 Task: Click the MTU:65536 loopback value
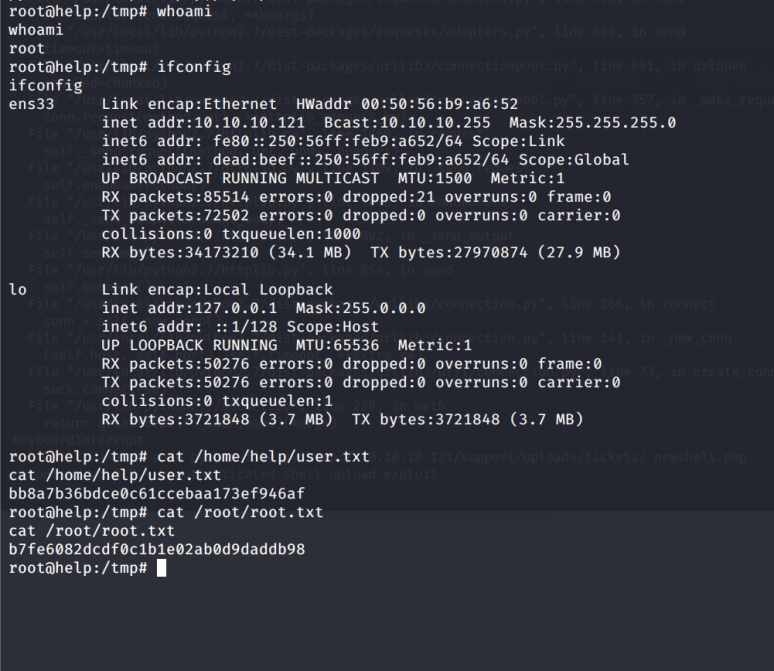pyautogui.click(x=321, y=345)
